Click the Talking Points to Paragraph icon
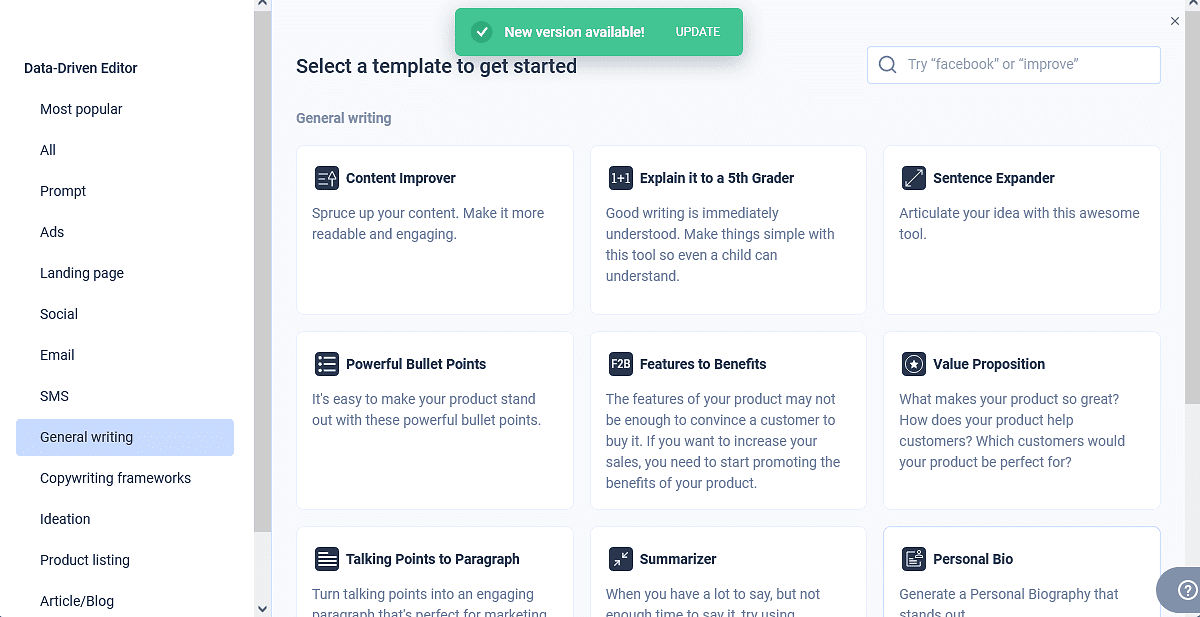Viewport: 1200px width, 617px height. (x=326, y=559)
